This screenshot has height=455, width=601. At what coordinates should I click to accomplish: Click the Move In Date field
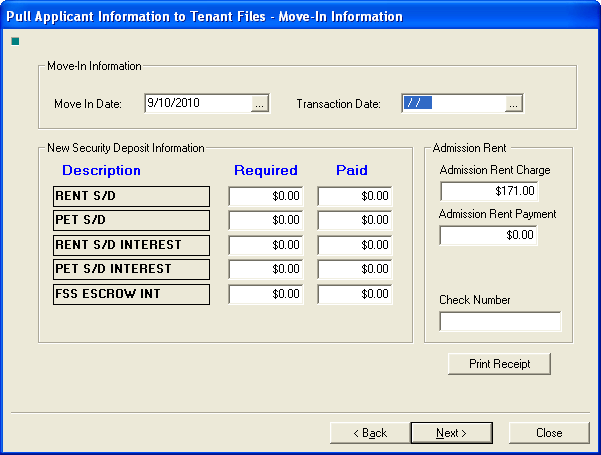click(x=196, y=103)
